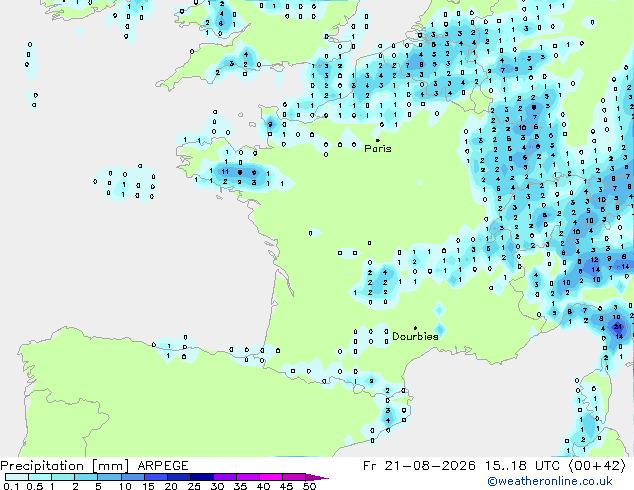Select the Dourbies location dot marker

[415, 328]
